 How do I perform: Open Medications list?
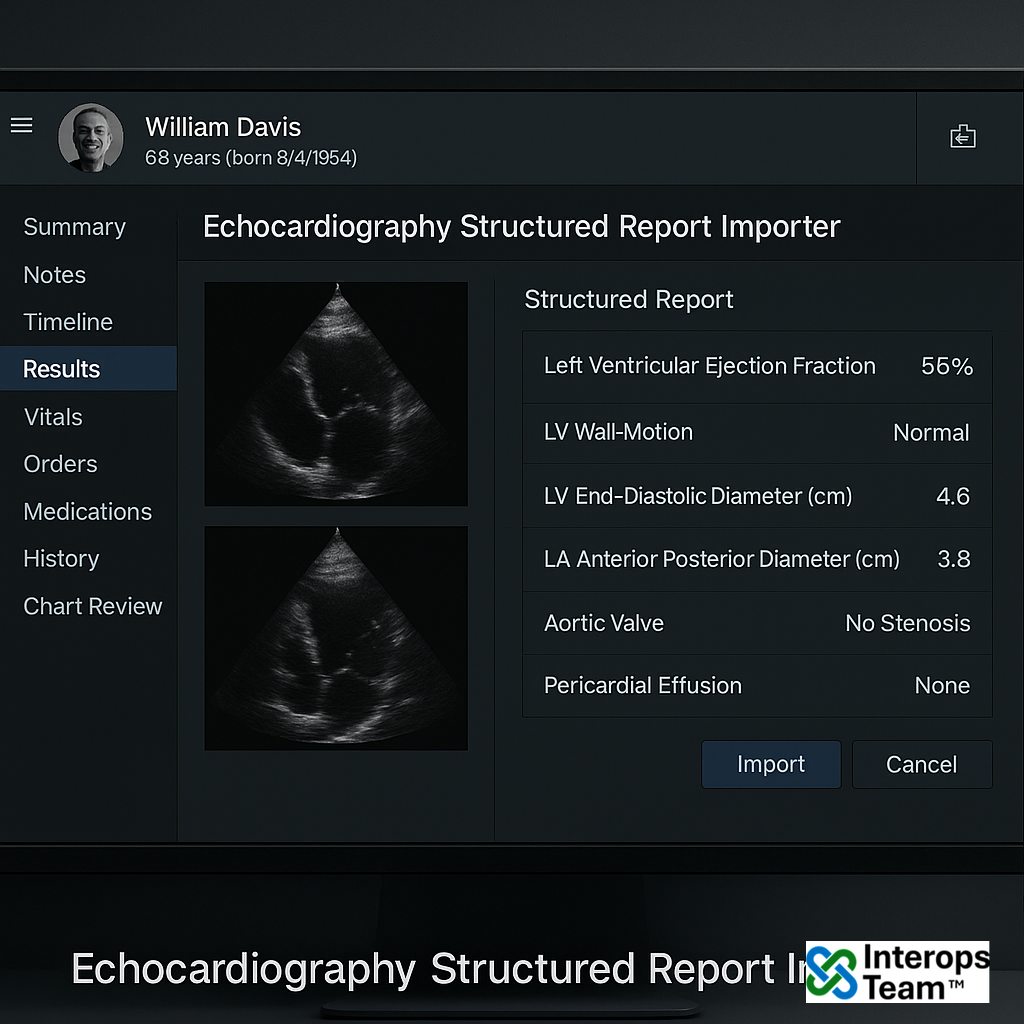pos(88,511)
